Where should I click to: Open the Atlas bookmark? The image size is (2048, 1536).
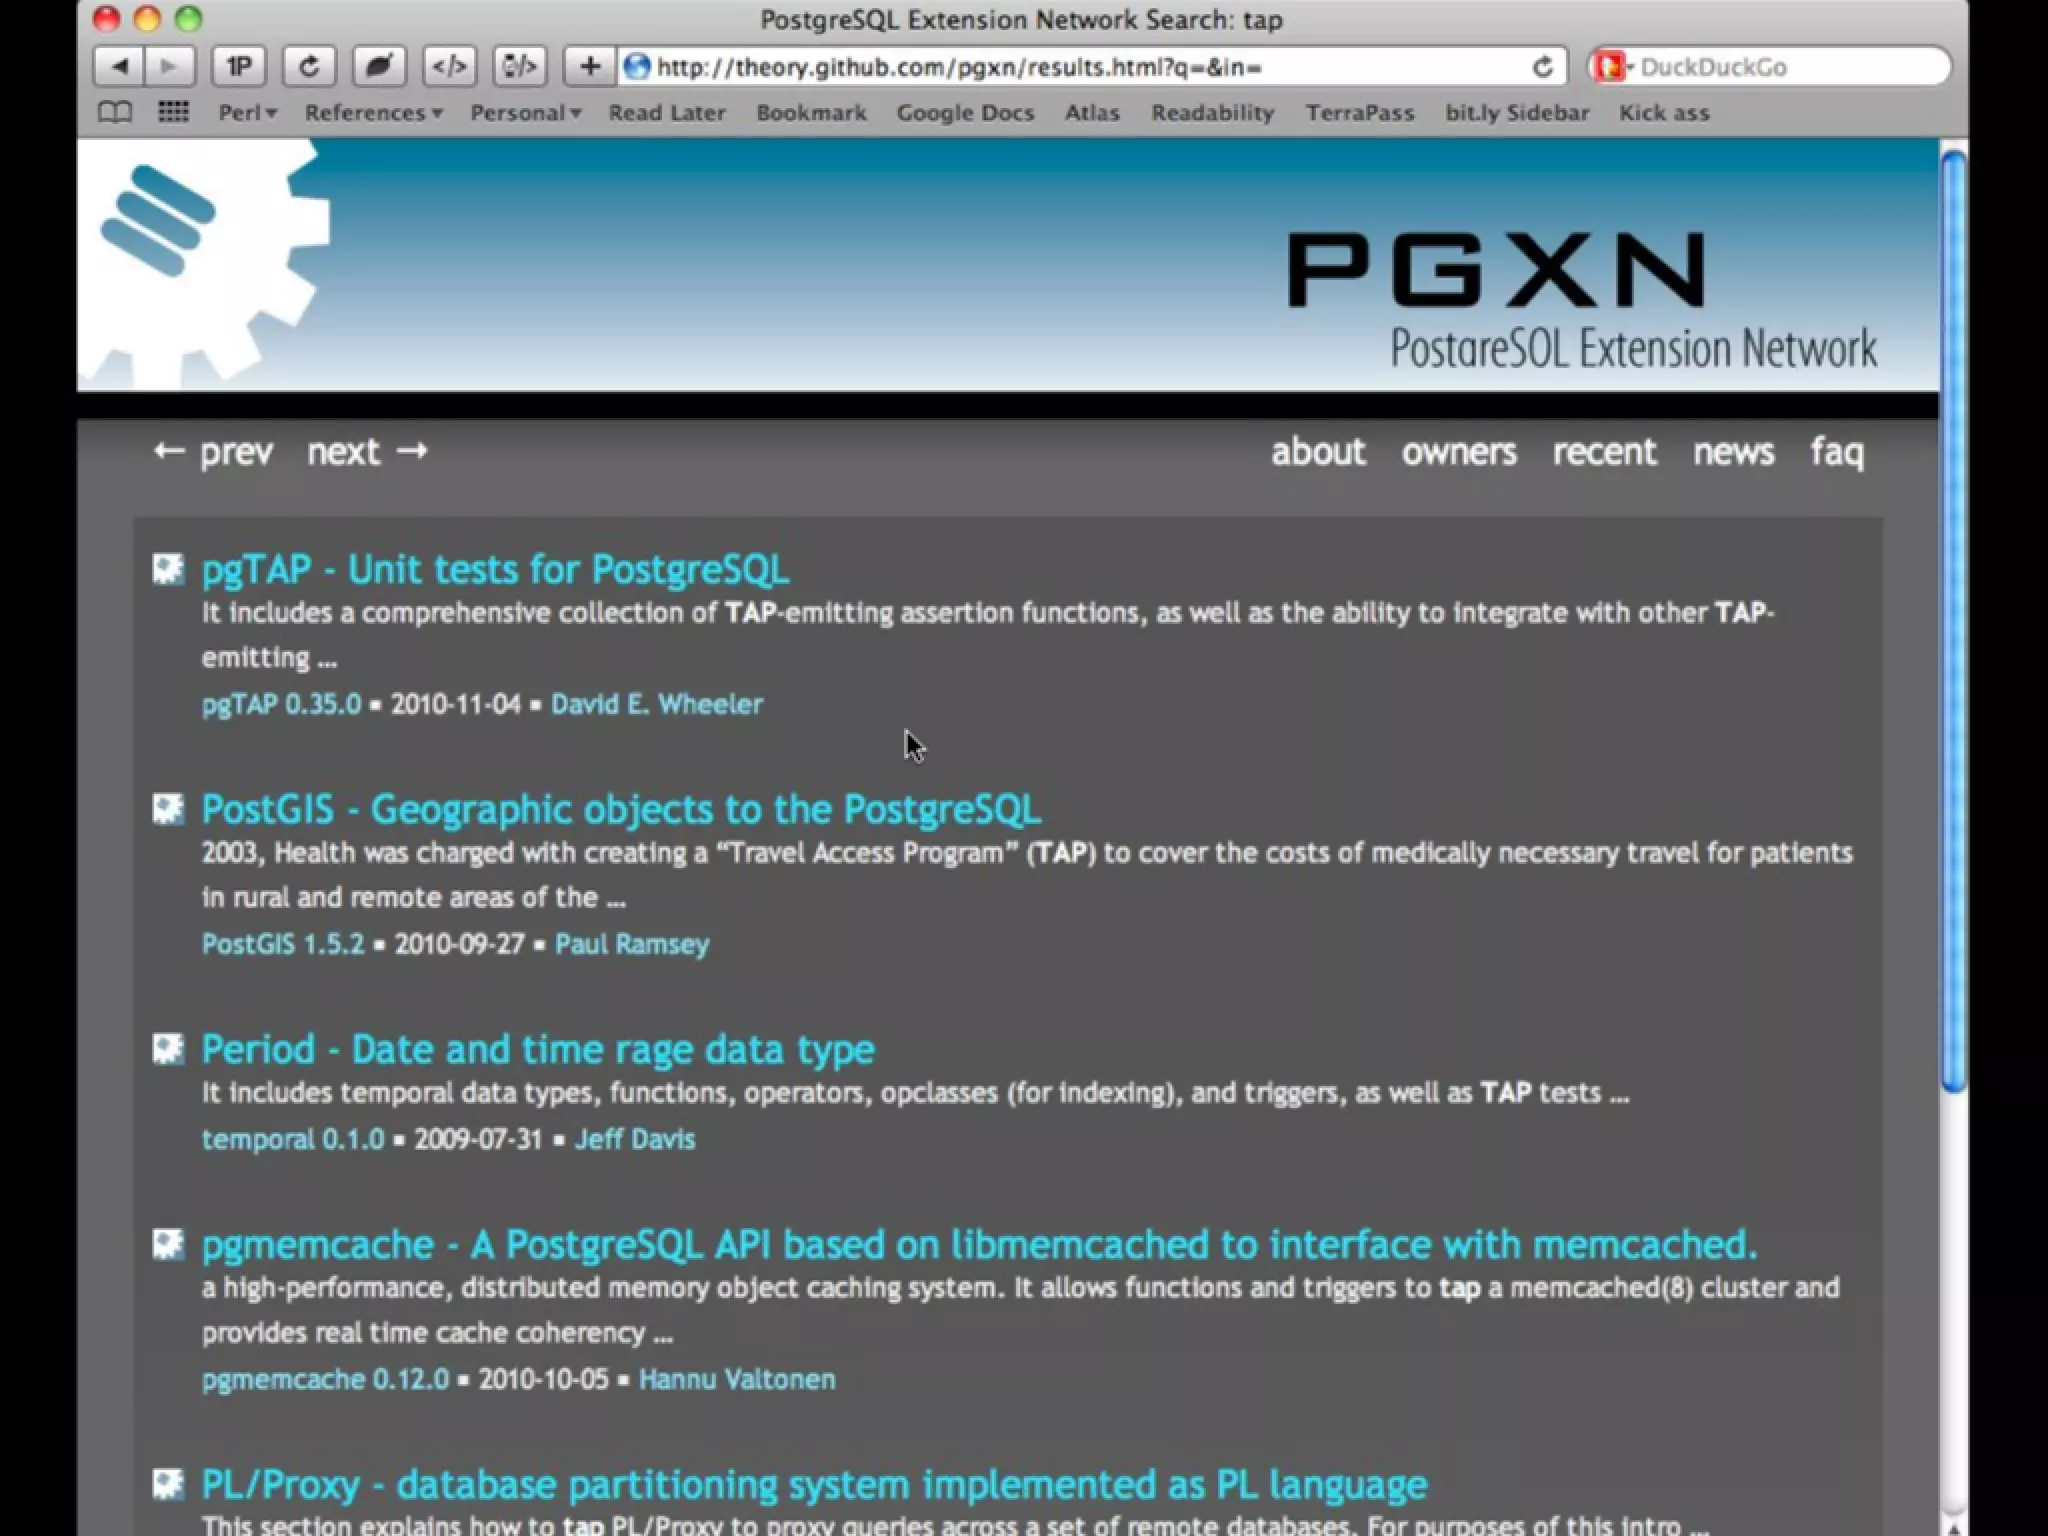pos(1092,113)
